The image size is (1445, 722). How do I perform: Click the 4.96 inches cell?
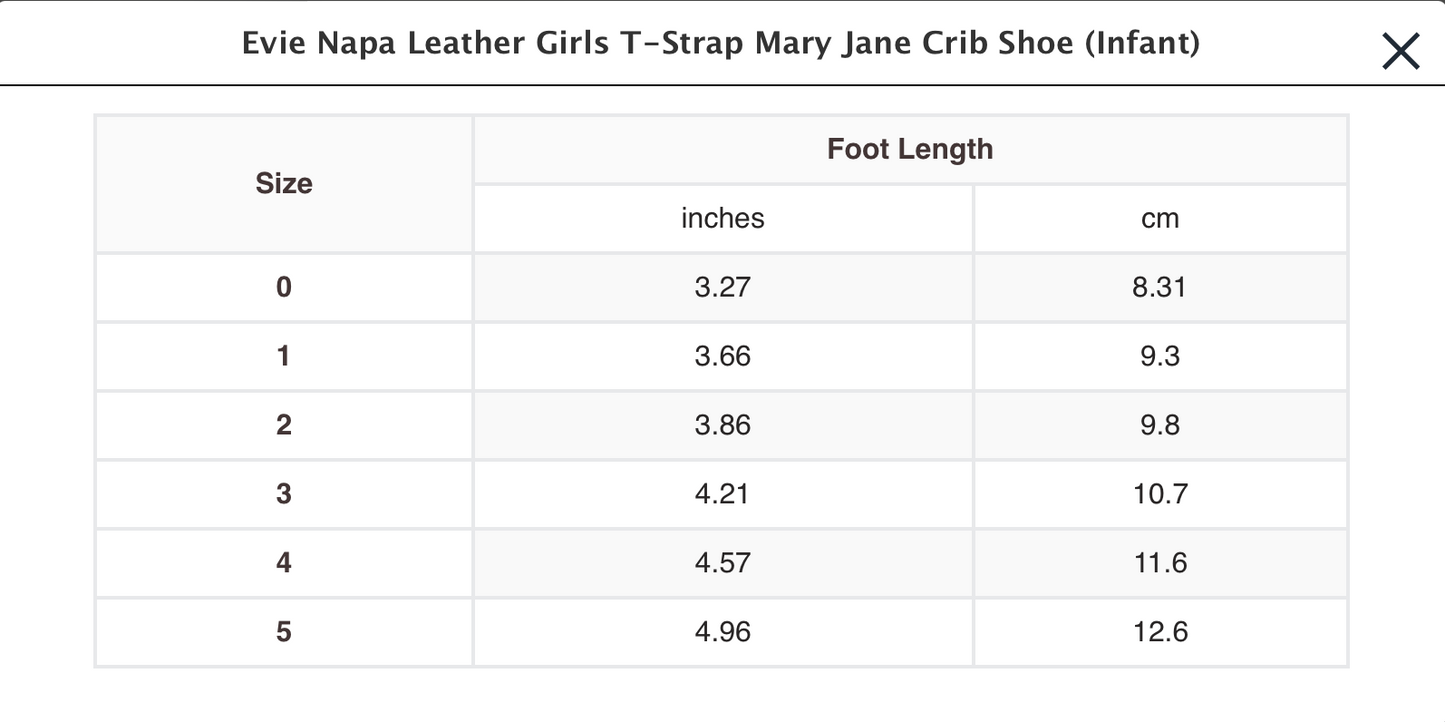pos(722,632)
